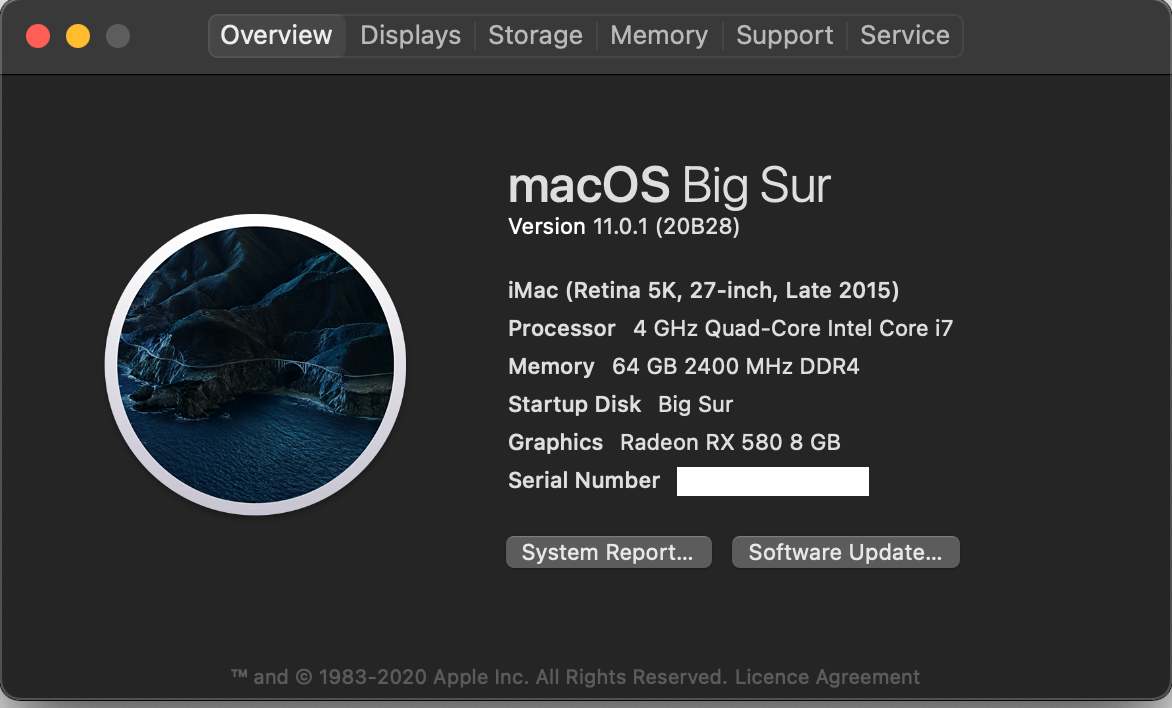This screenshot has height=708, width=1172.
Task: Click the greyed-out zoom window button
Action: tap(118, 36)
